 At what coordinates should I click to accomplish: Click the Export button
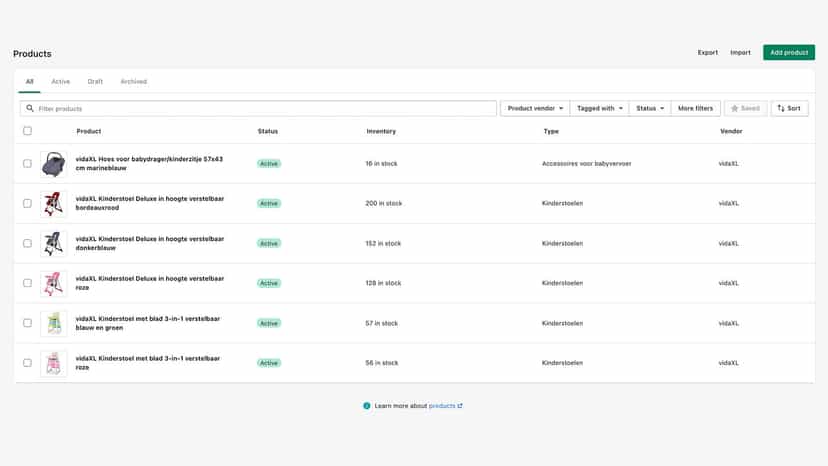click(x=708, y=52)
